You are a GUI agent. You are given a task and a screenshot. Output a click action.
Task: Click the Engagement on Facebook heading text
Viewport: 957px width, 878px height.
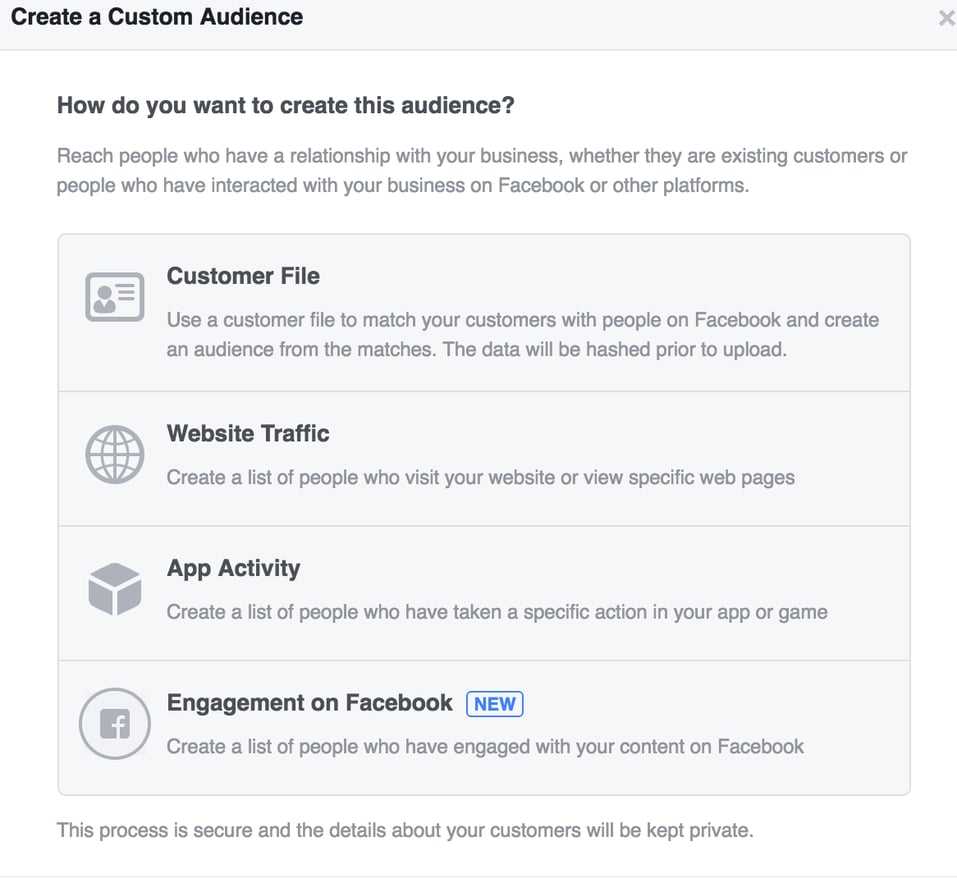pos(308,703)
